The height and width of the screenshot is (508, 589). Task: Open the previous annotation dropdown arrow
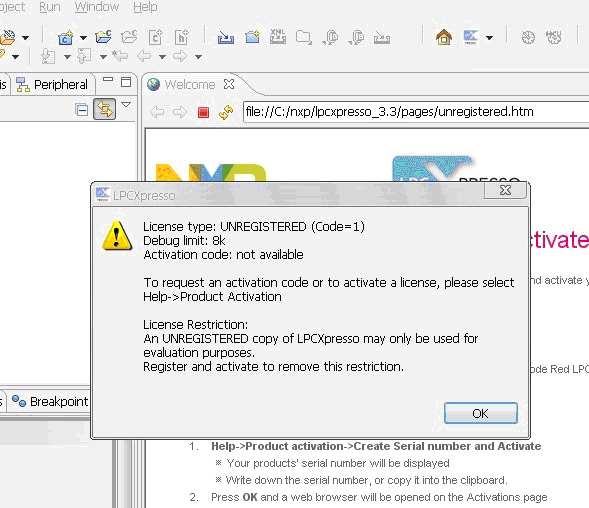point(103,57)
